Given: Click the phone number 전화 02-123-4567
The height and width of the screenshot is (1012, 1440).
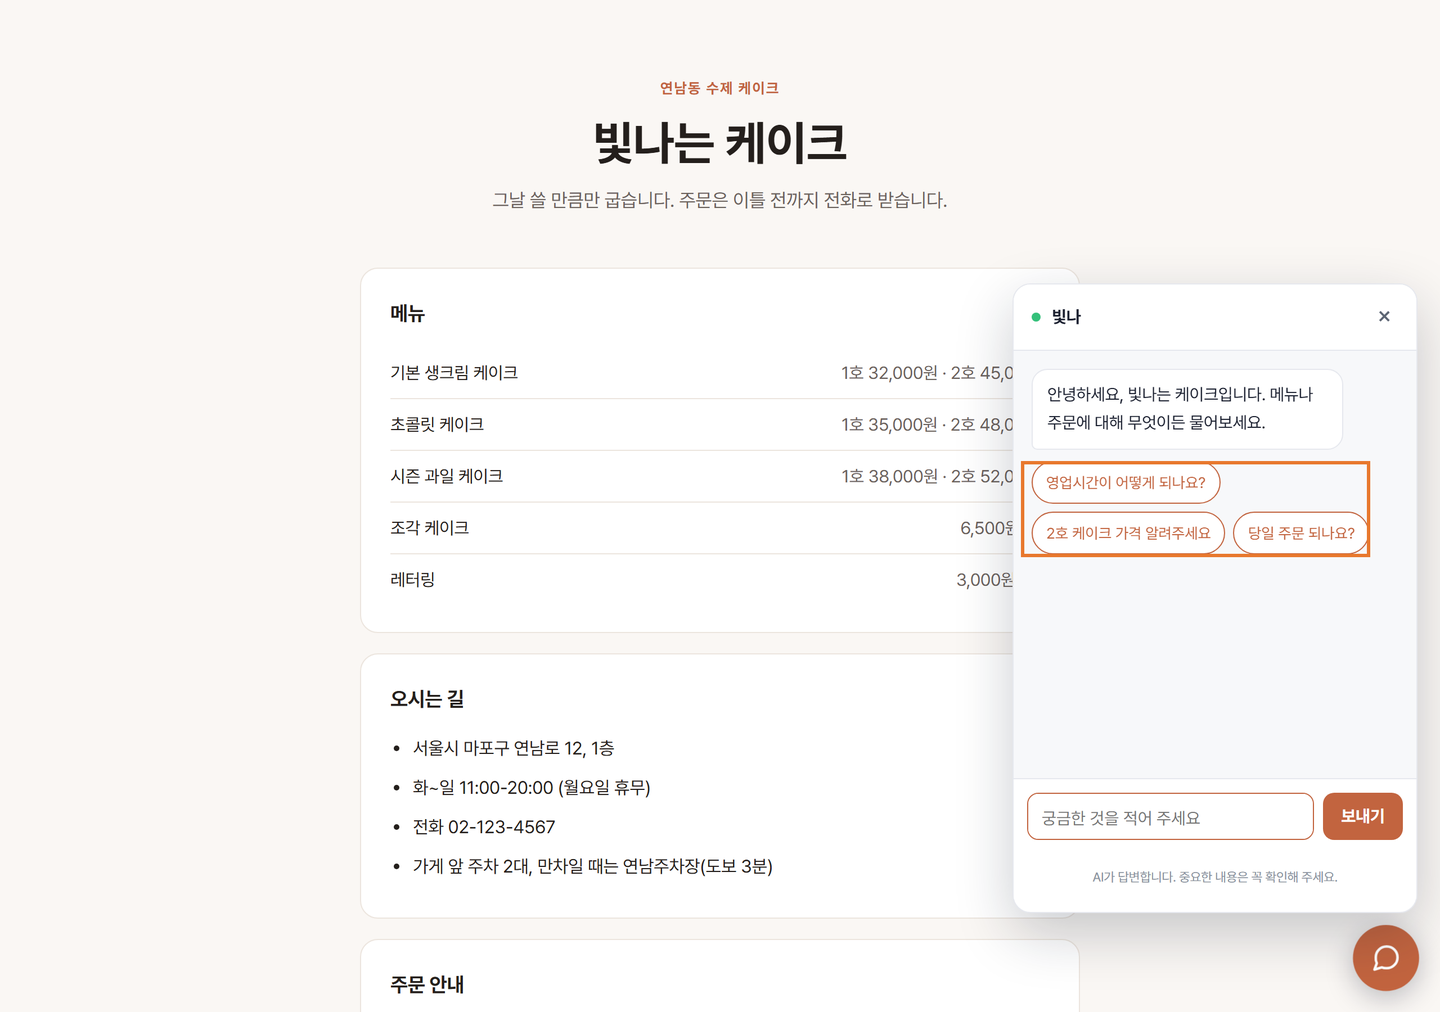Looking at the screenshot, I should pyautogui.click(x=484, y=827).
